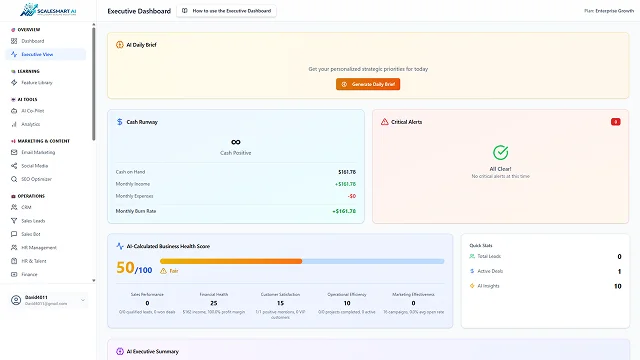
Task: Click the Feature Library icon
Action: pyautogui.click(x=14, y=82)
